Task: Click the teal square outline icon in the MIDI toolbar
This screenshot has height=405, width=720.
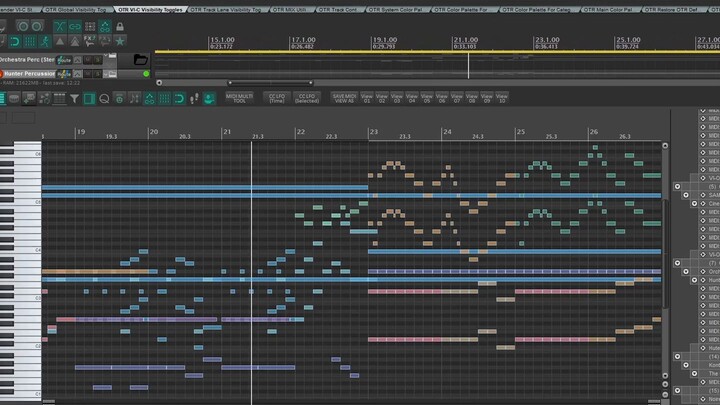Action: (x=89, y=98)
